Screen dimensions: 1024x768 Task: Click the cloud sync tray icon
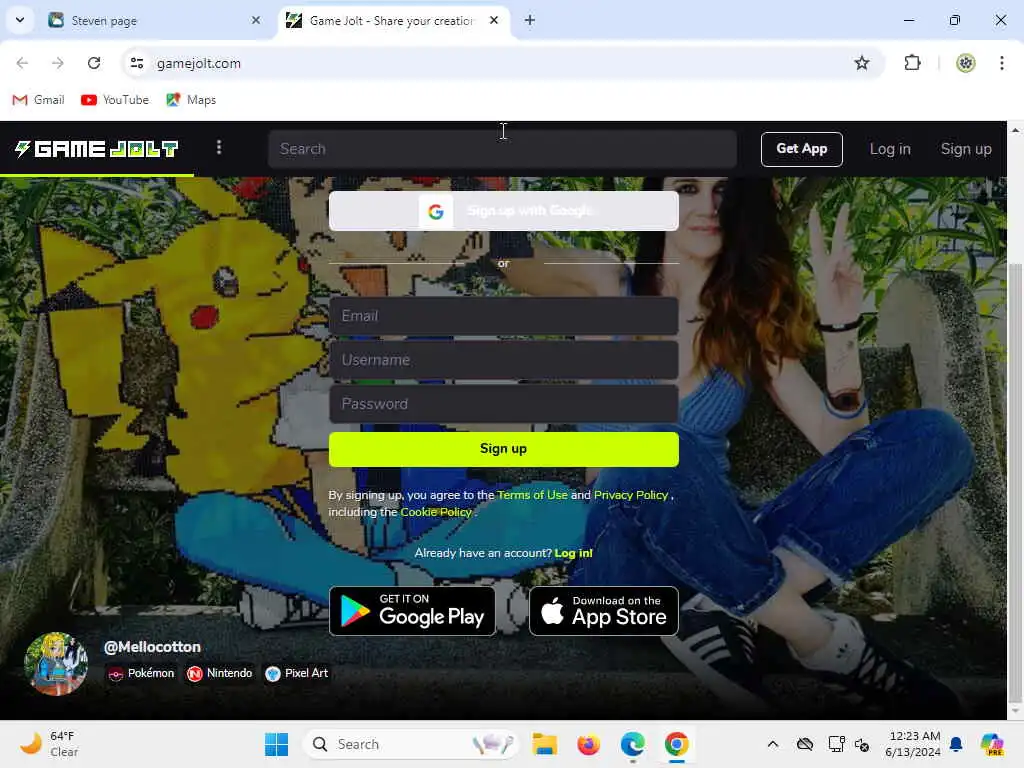(805, 744)
